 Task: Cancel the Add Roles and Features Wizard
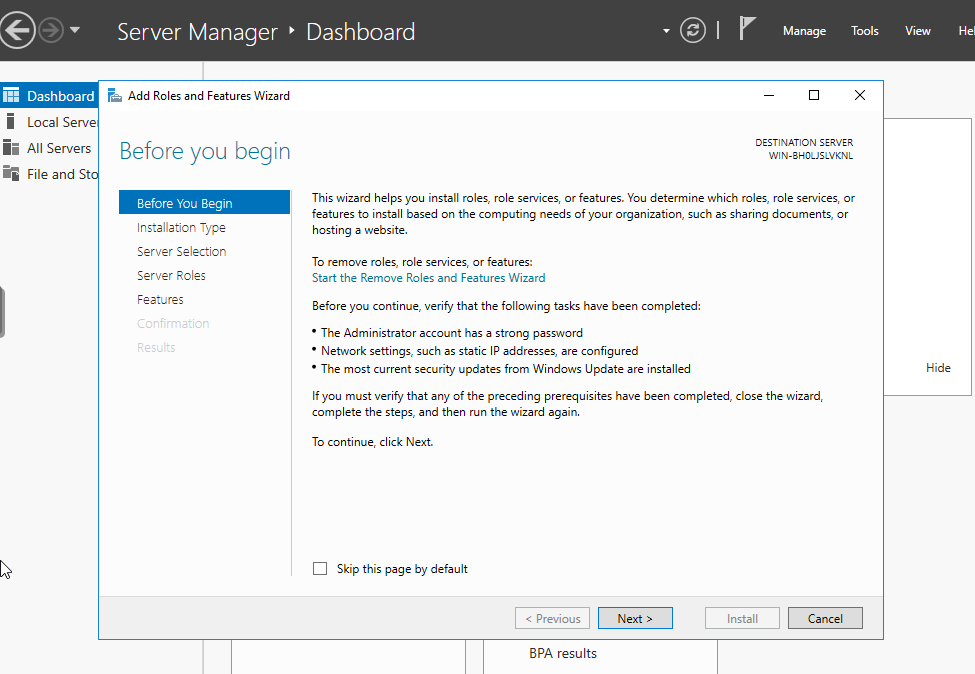tap(825, 618)
